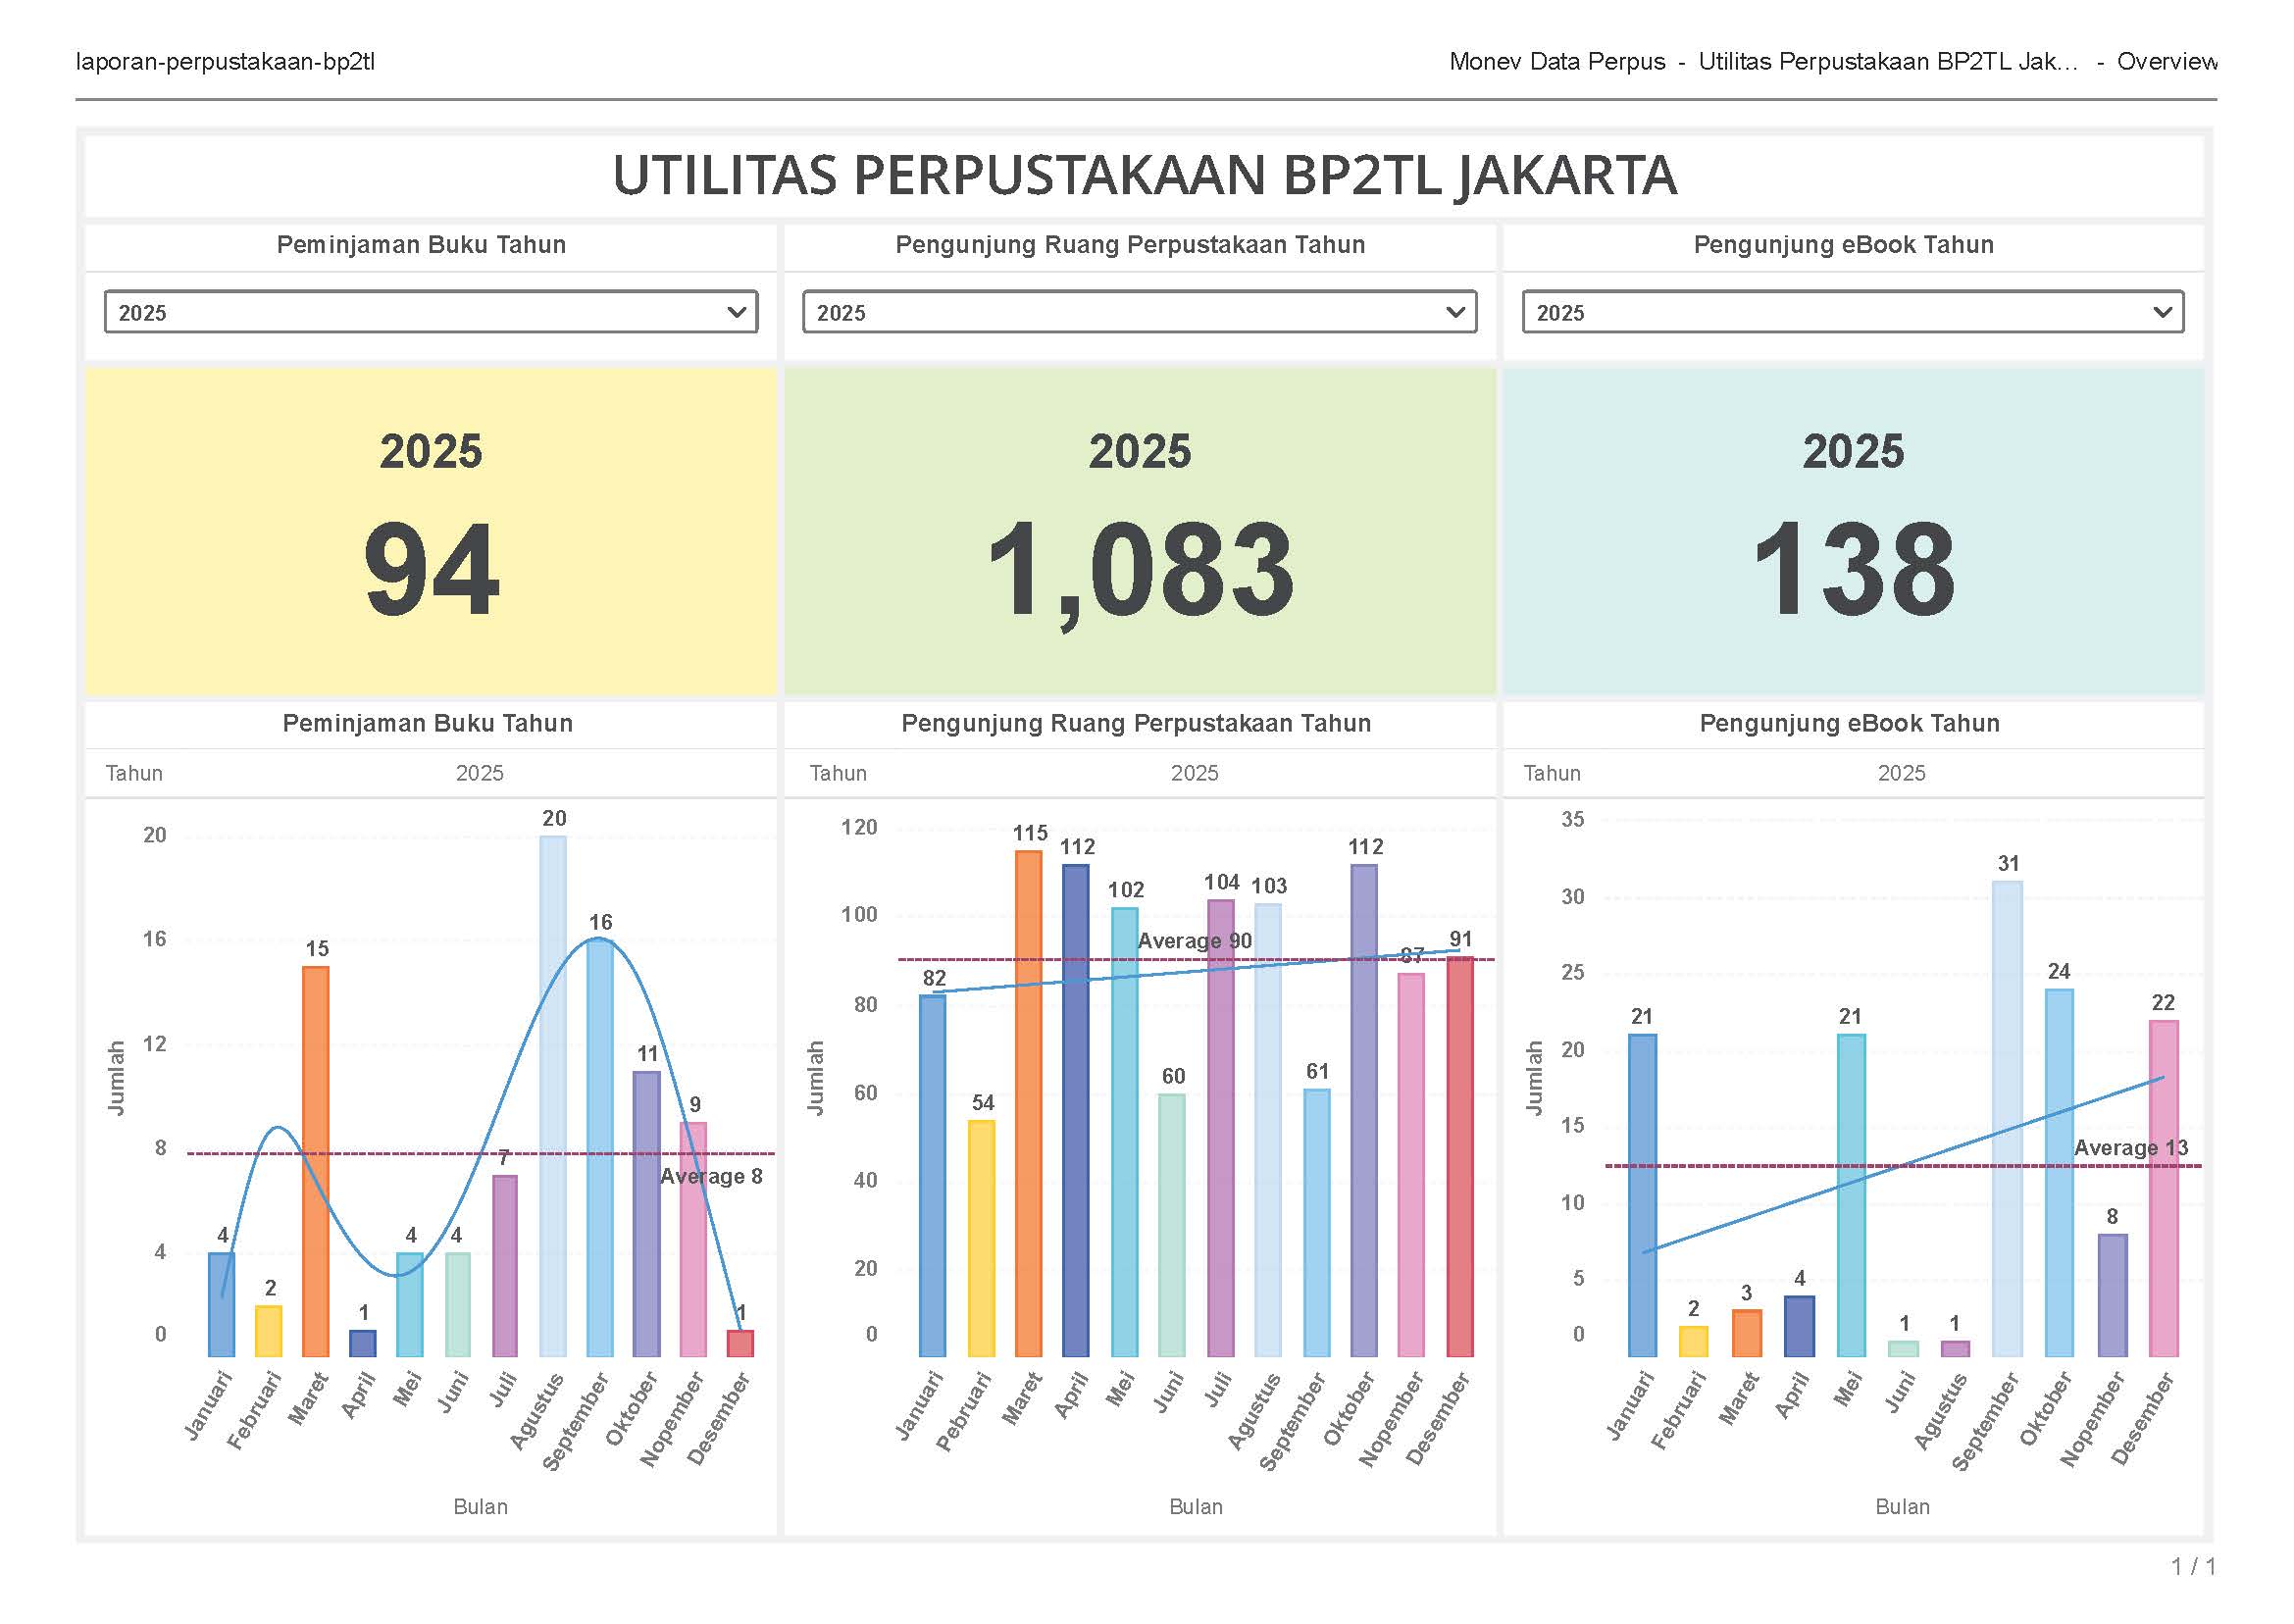2294x1624 pixels.
Task: Click the 2025 column header in Peminjaman chart
Action: coord(479,773)
